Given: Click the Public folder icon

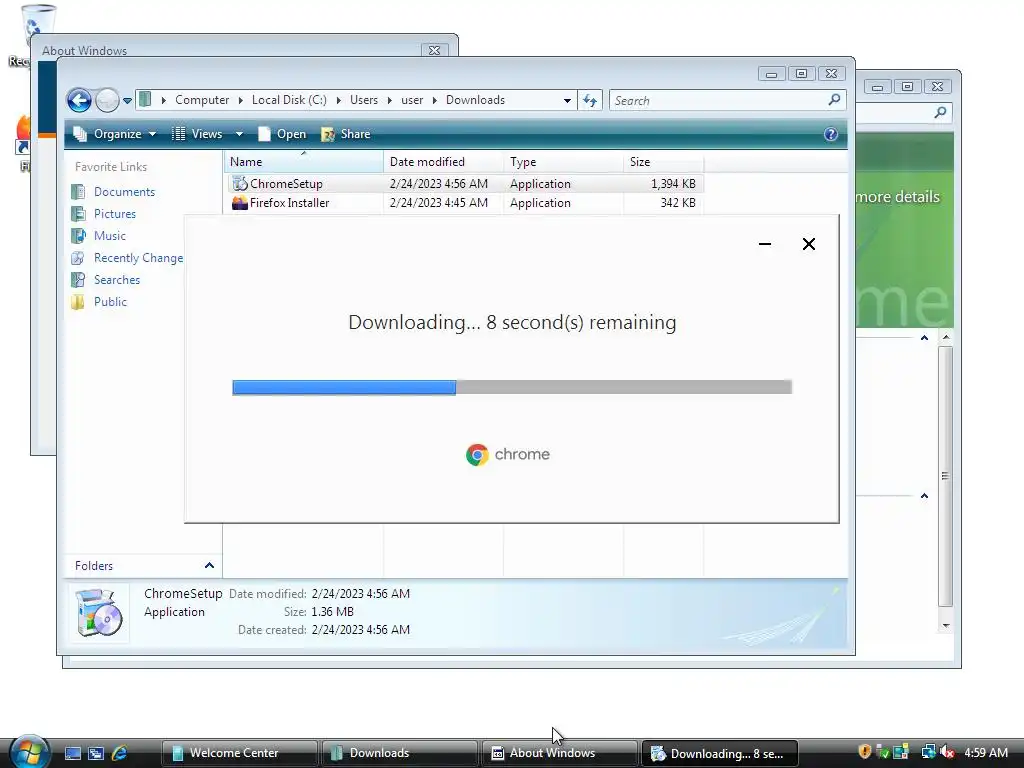Looking at the screenshot, I should (x=78, y=302).
